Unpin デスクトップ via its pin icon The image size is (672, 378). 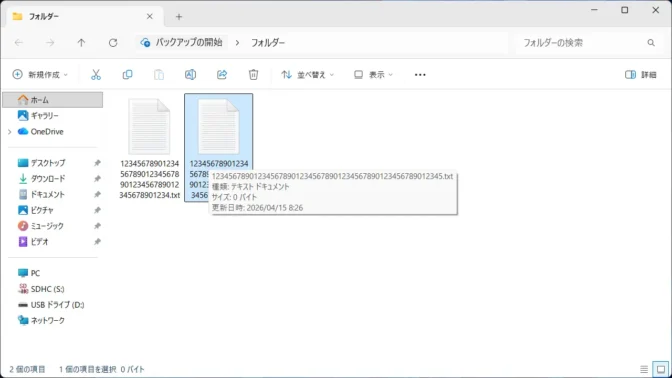point(97,163)
